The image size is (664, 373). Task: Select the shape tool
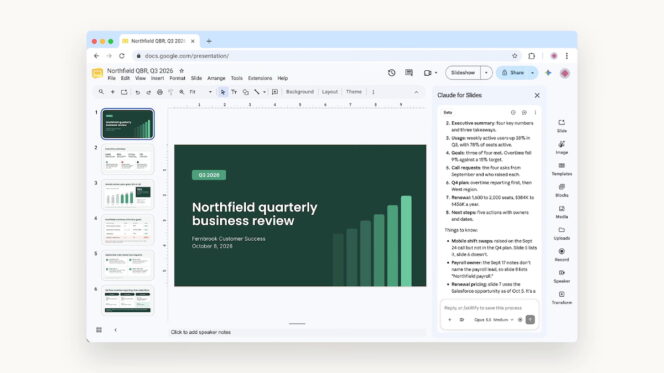click(246, 92)
